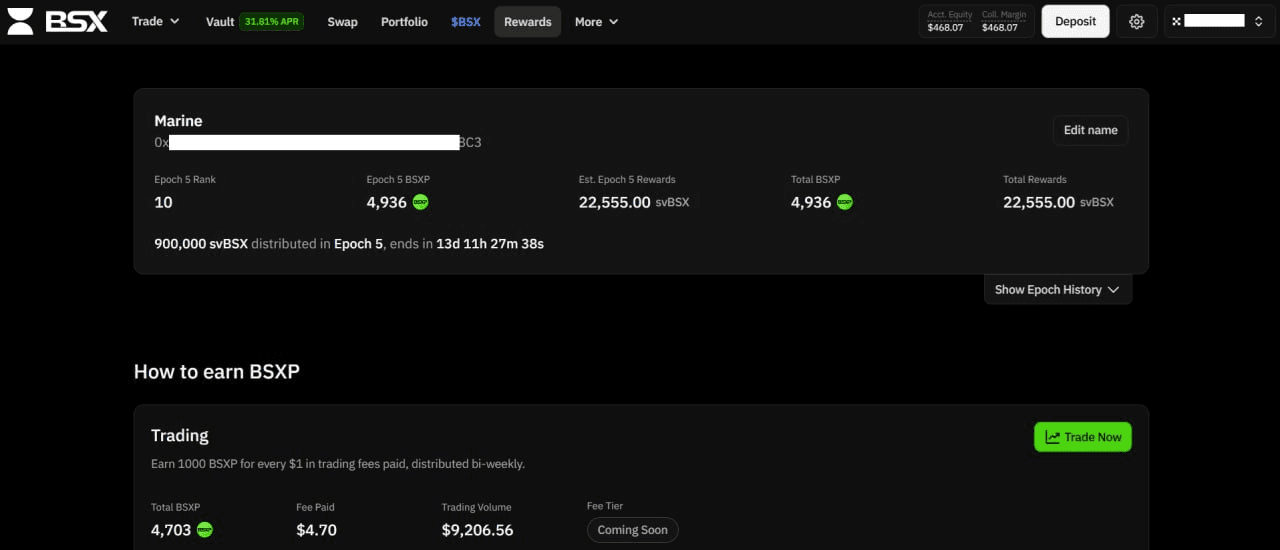Click the Deposit button
Screen dimensions: 1280x550
[1075, 21]
